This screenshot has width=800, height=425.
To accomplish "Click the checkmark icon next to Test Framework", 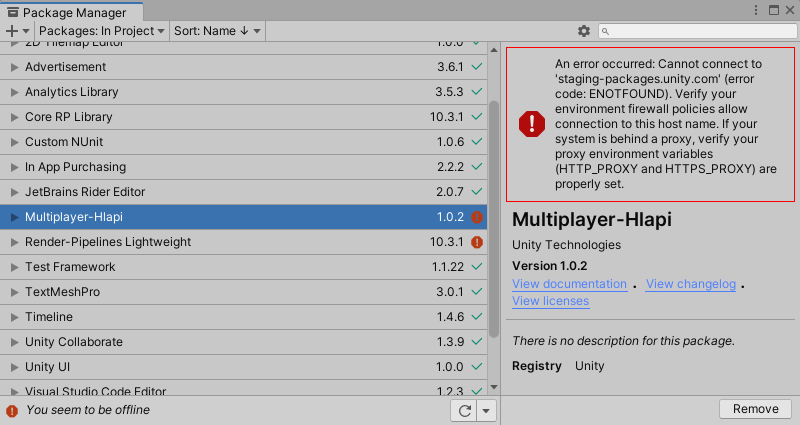I will [477, 267].
